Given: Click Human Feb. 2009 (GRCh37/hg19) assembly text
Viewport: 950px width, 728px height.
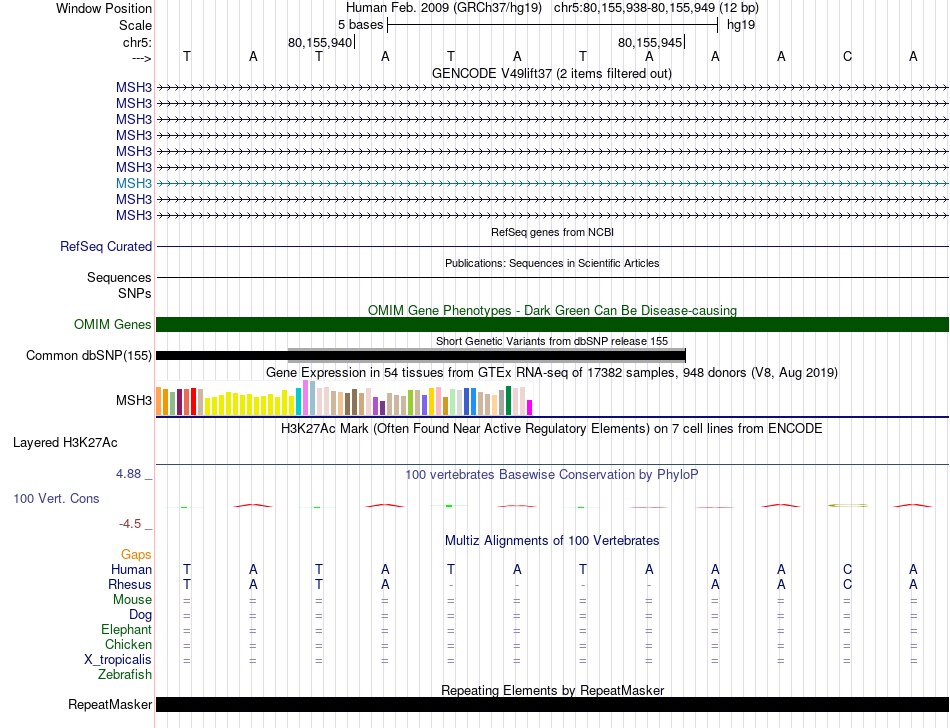Looking at the screenshot, I should 443,8.
